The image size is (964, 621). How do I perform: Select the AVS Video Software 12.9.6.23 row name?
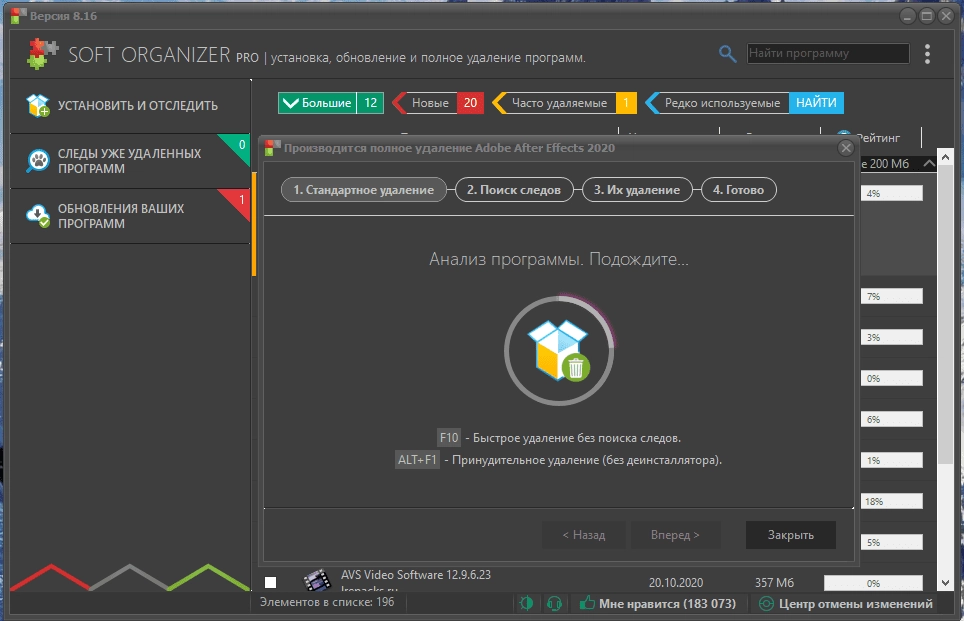click(416, 575)
